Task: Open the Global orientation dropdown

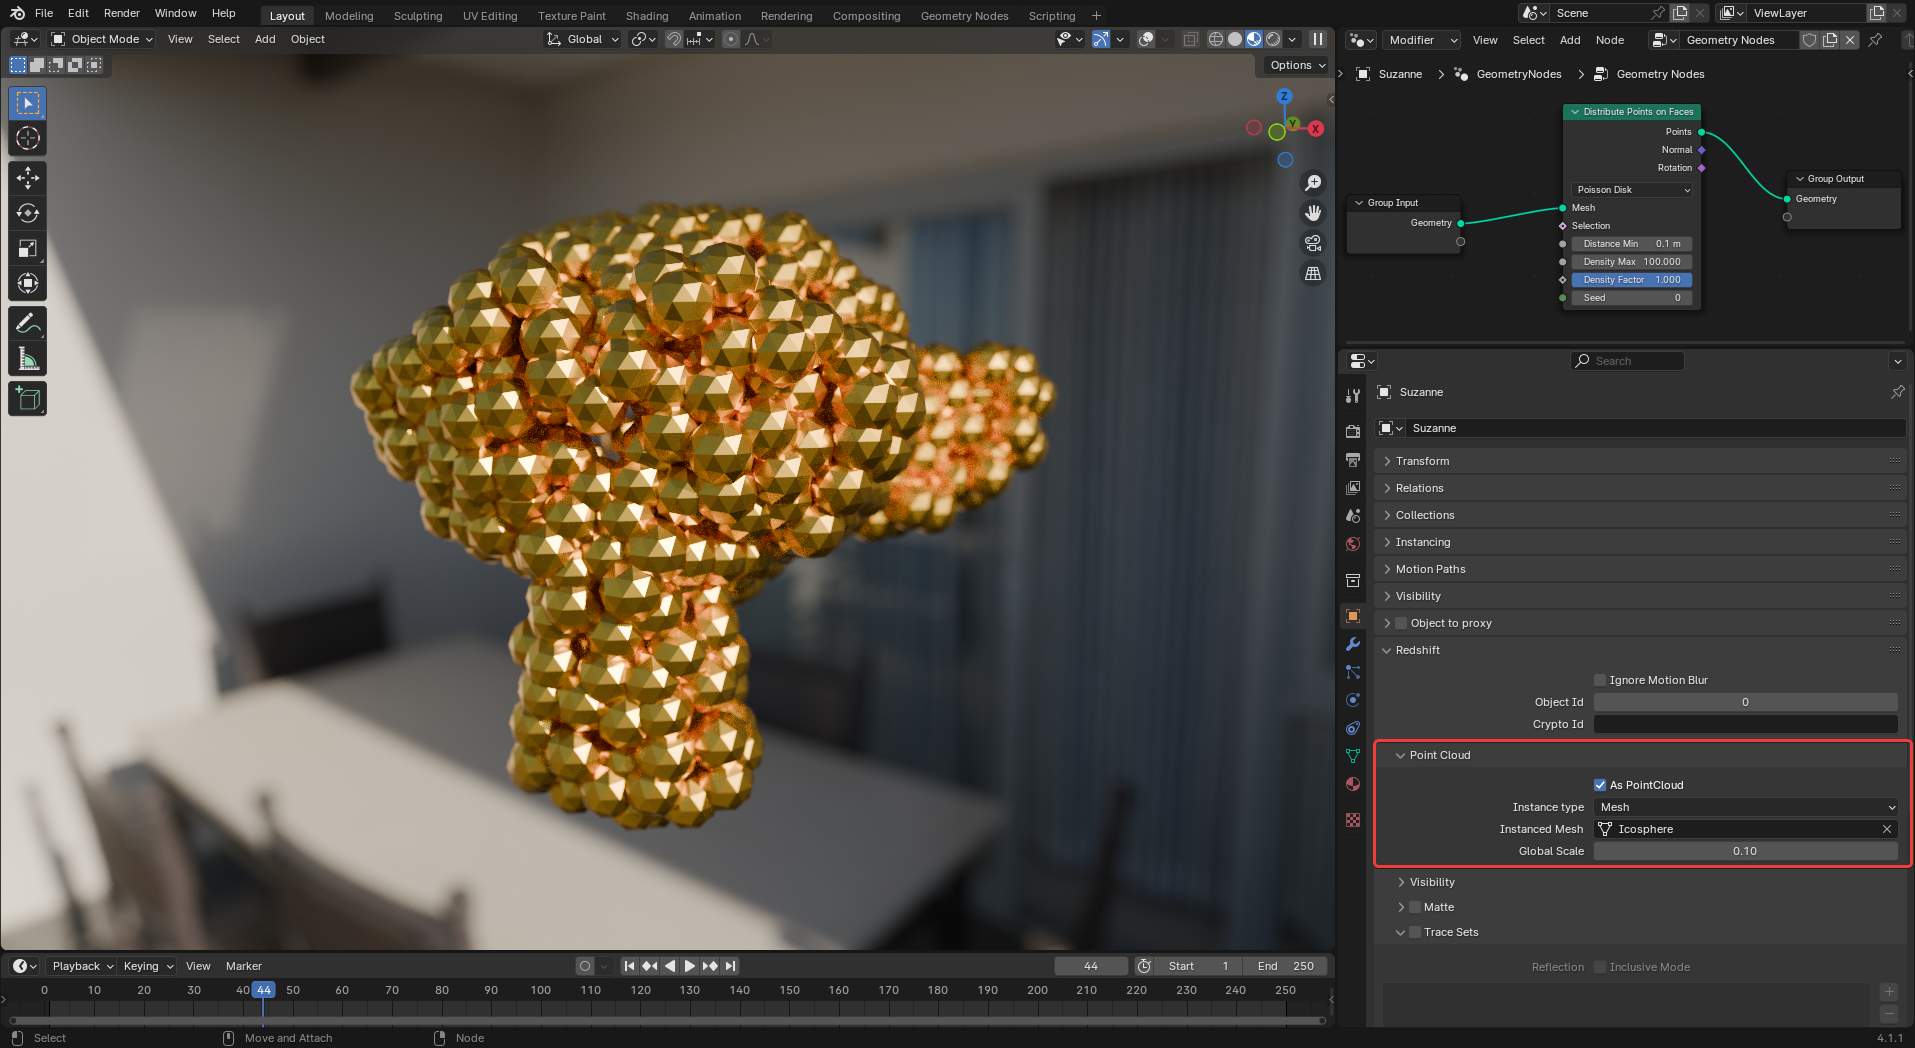Action: click(x=583, y=39)
